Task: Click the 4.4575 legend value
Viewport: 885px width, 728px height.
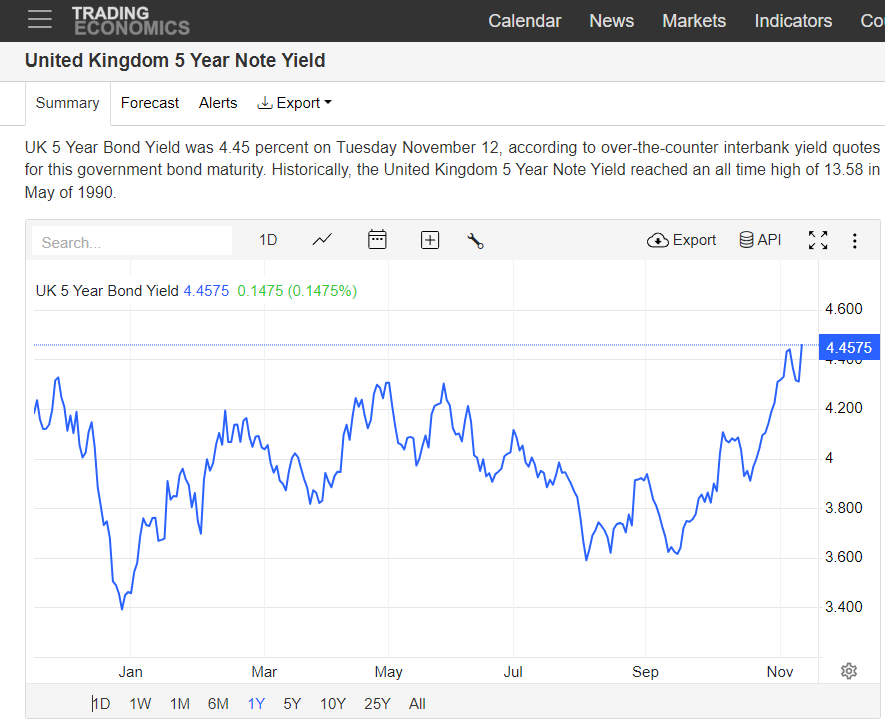Action: (x=207, y=291)
